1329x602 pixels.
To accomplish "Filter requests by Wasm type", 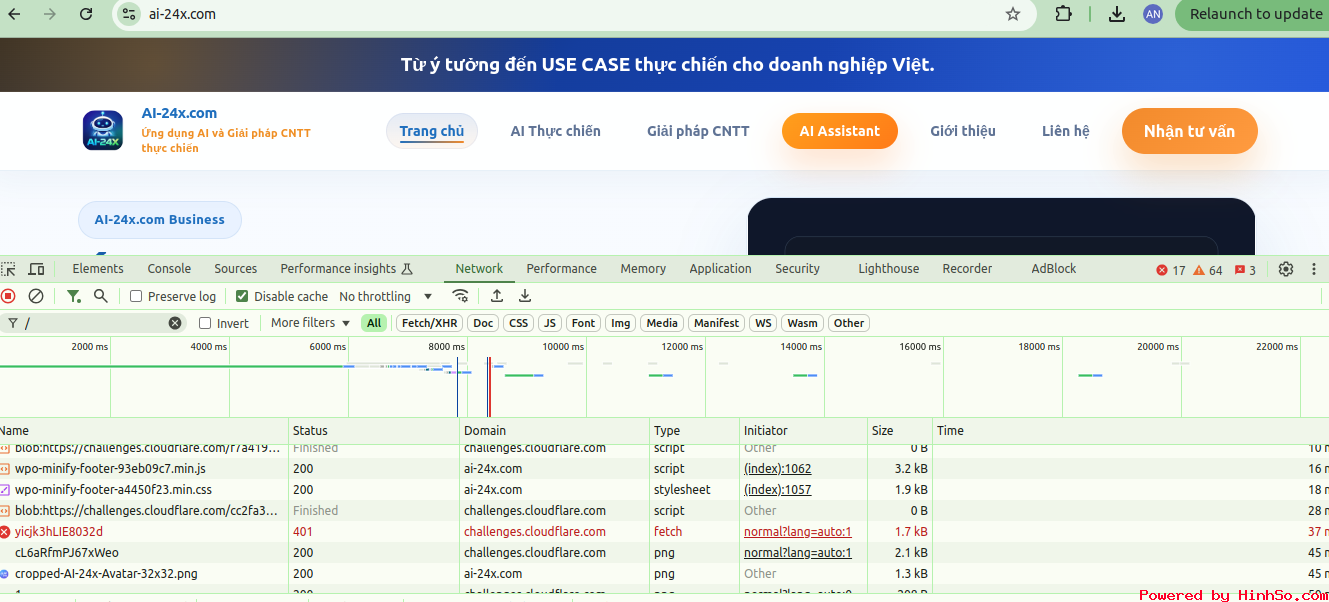I will pyautogui.click(x=802, y=323).
